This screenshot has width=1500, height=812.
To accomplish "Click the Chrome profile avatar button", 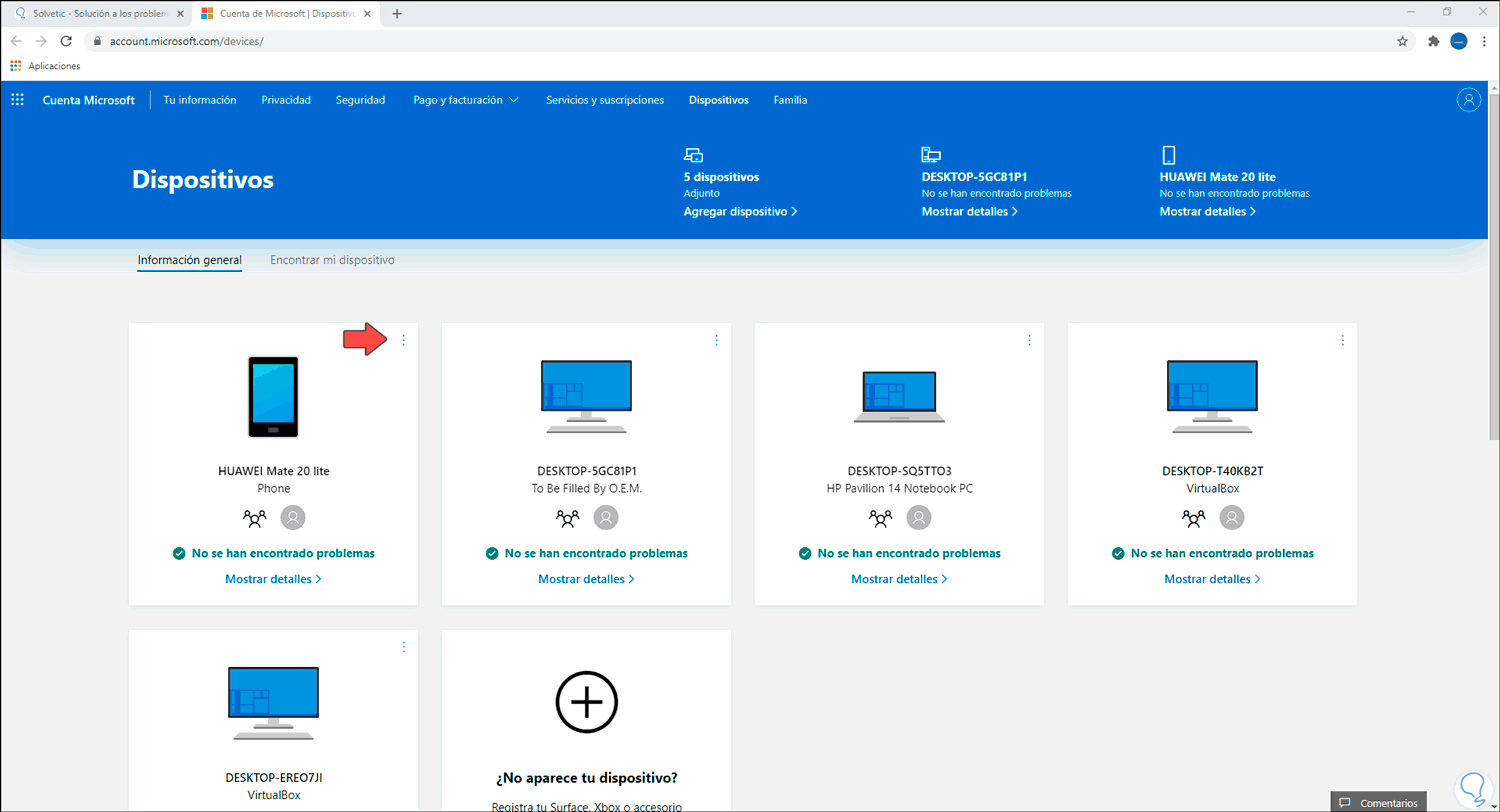I will click(1459, 41).
